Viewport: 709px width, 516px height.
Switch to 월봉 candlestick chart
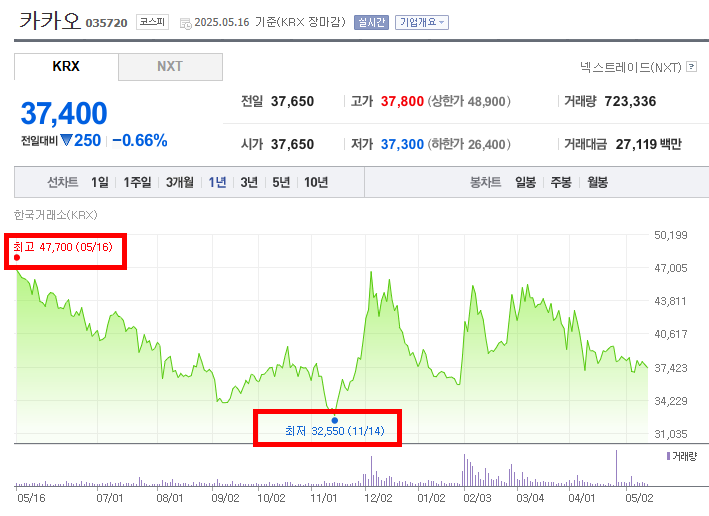pyautogui.click(x=597, y=182)
